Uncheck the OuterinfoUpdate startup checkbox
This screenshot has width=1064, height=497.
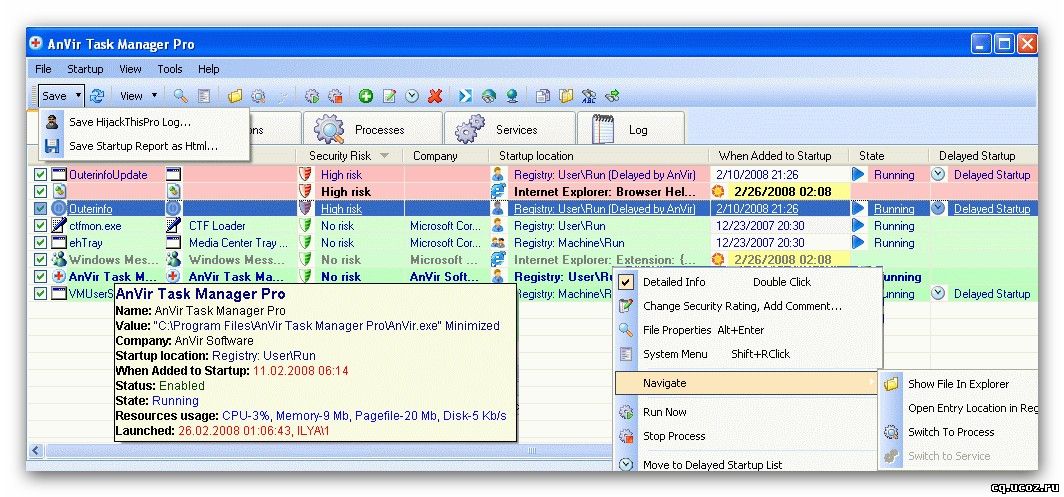(x=41, y=174)
